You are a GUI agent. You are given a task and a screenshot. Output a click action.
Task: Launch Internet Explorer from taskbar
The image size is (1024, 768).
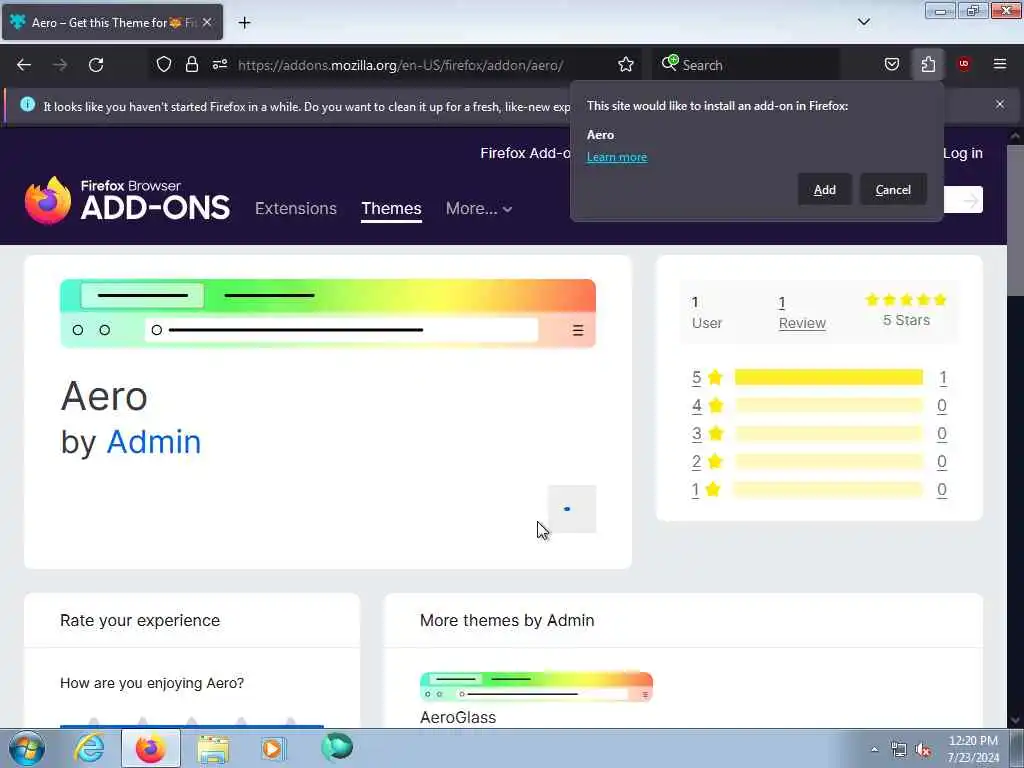89,748
